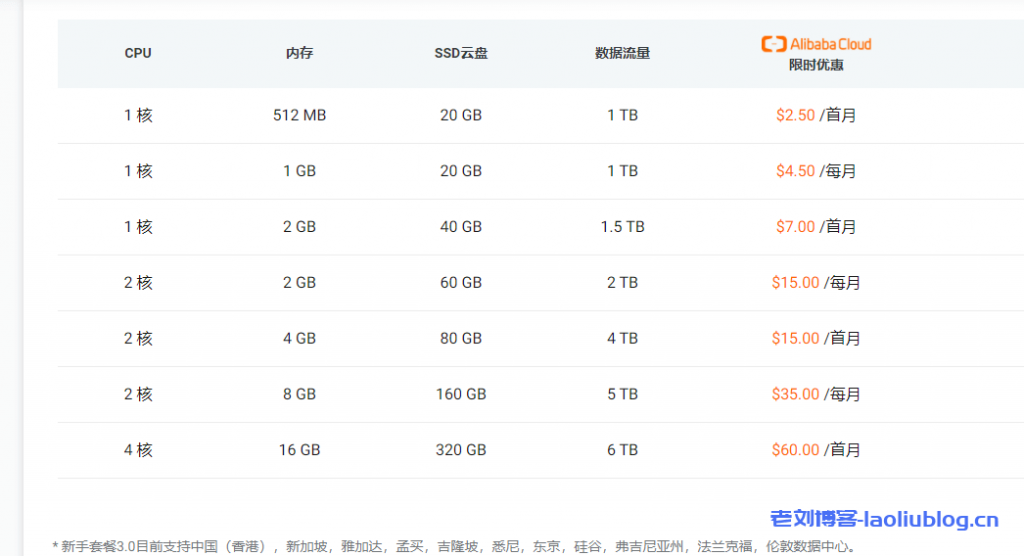Click the $60.00 first-month price

tap(796, 450)
